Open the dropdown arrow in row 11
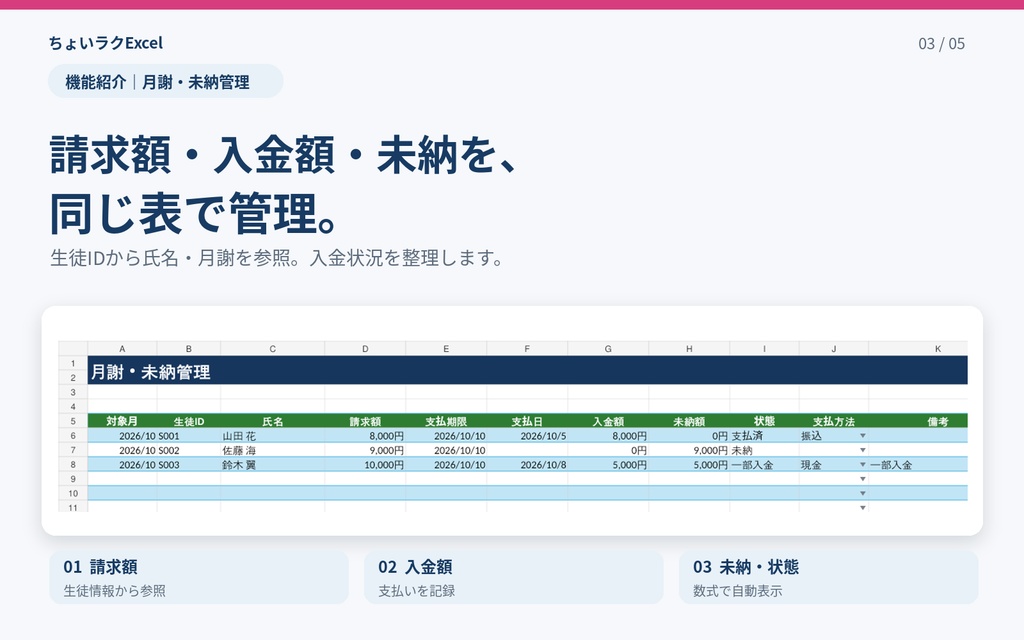The height and width of the screenshot is (640, 1024). coord(863,507)
